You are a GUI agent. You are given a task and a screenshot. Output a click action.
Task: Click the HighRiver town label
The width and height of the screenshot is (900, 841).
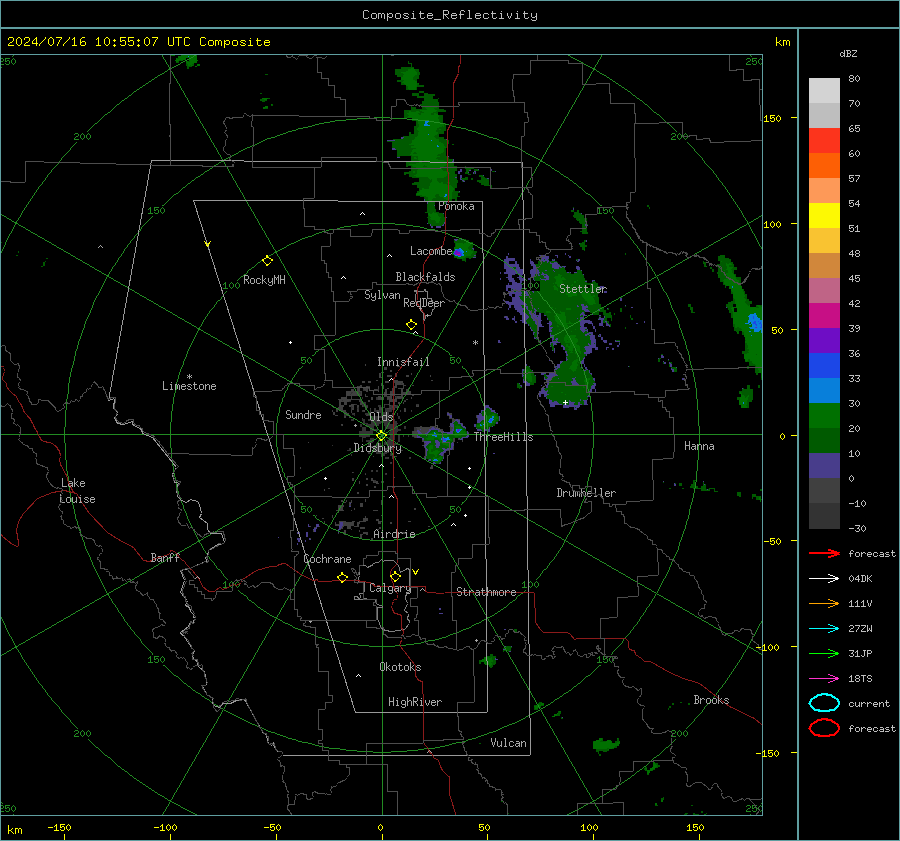click(415, 702)
